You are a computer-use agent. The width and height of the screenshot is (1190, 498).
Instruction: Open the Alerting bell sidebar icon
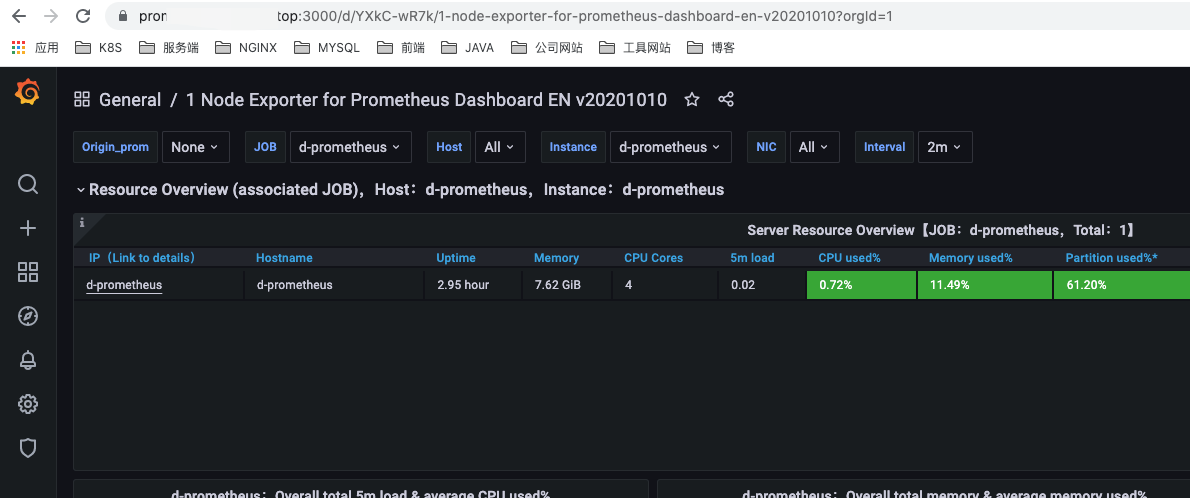coord(28,361)
